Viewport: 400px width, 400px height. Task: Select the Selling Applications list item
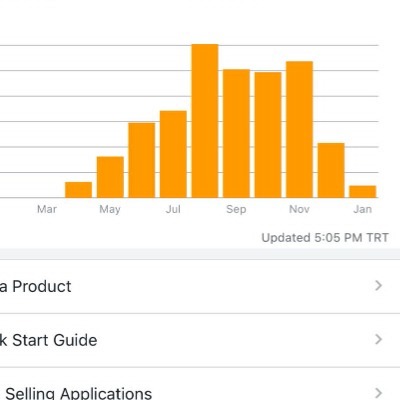pyautogui.click(x=200, y=384)
